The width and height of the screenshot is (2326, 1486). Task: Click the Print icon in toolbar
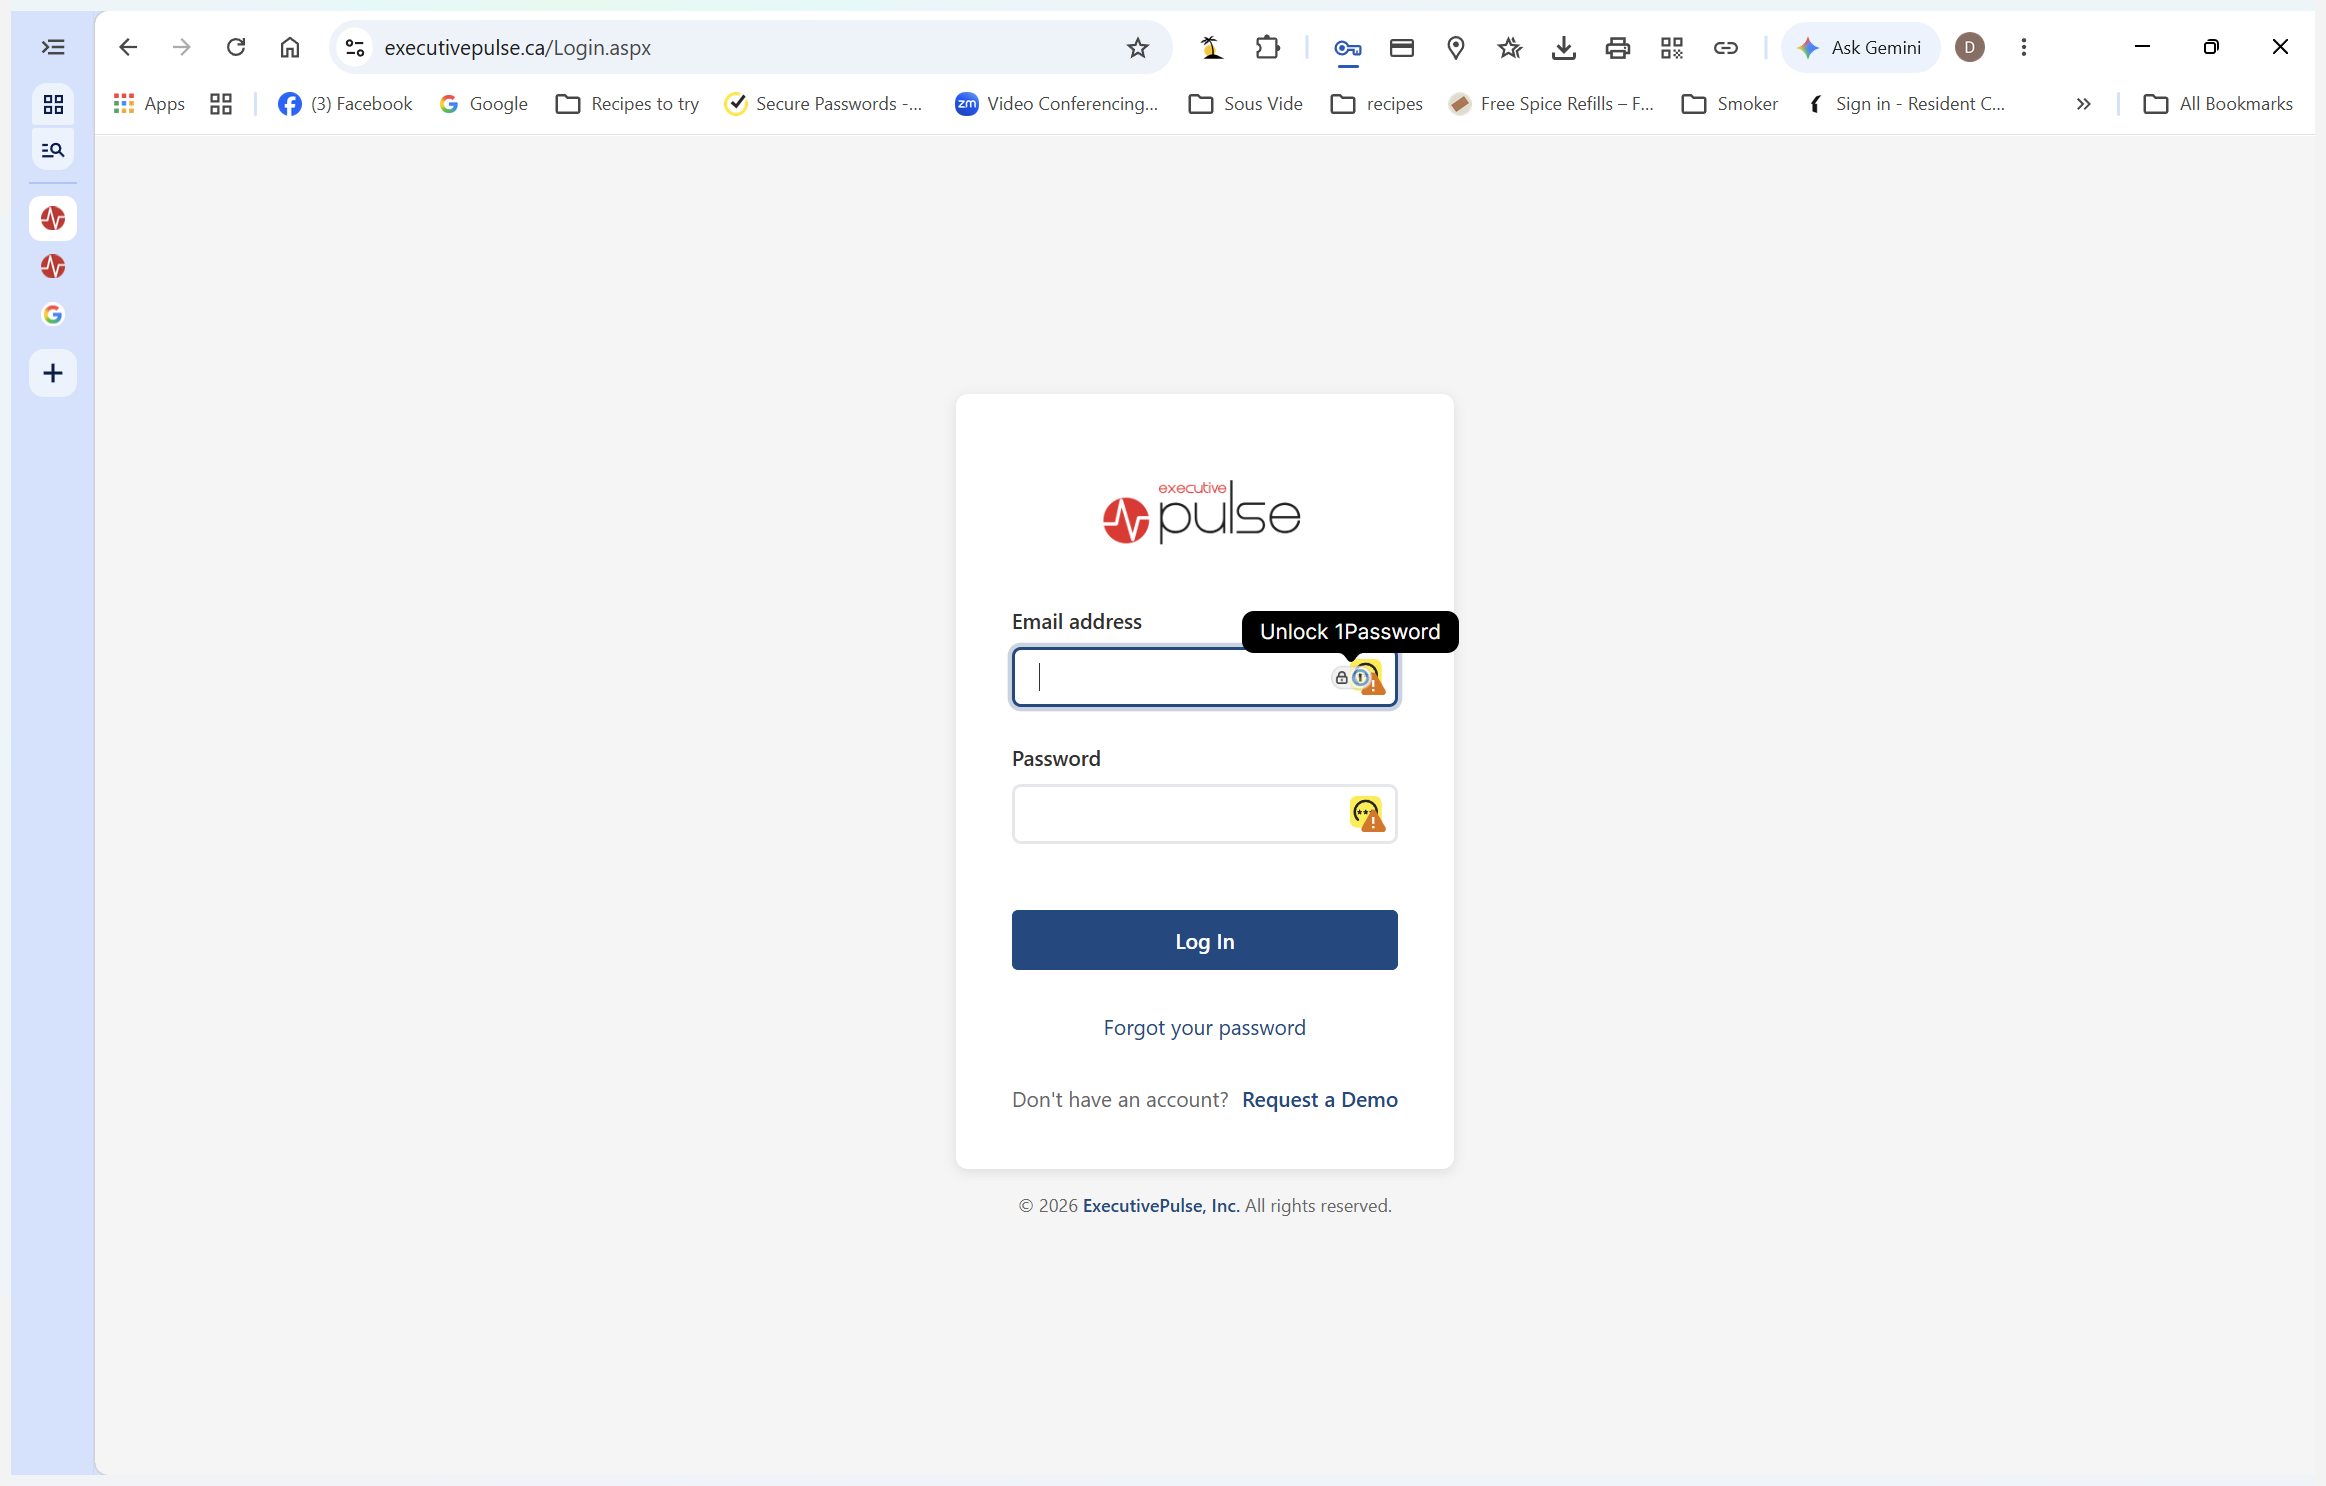click(1618, 47)
